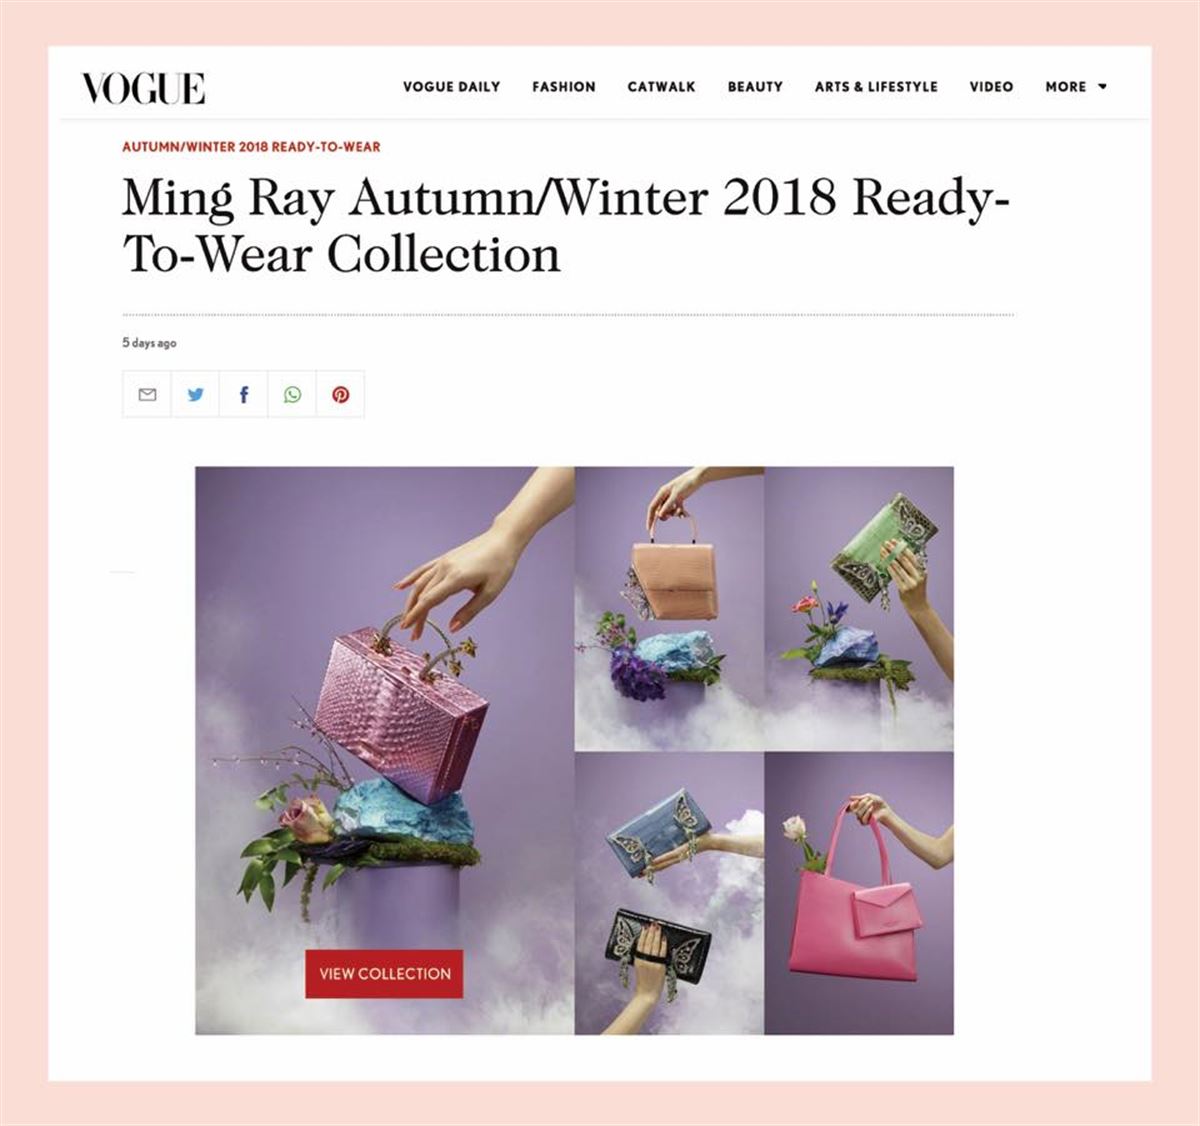Select the pink snakeskin box bag image
The width and height of the screenshot is (1200, 1126).
pos(385,750)
